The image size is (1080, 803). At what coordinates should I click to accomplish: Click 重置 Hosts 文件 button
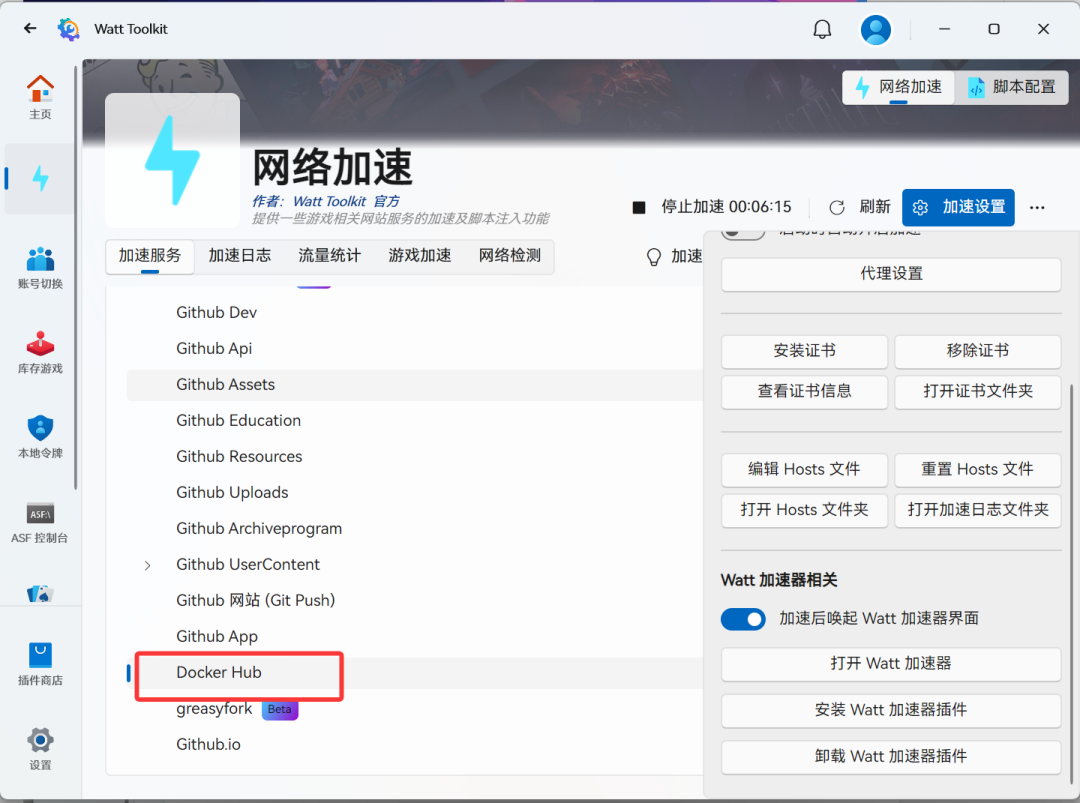[977, 470]
